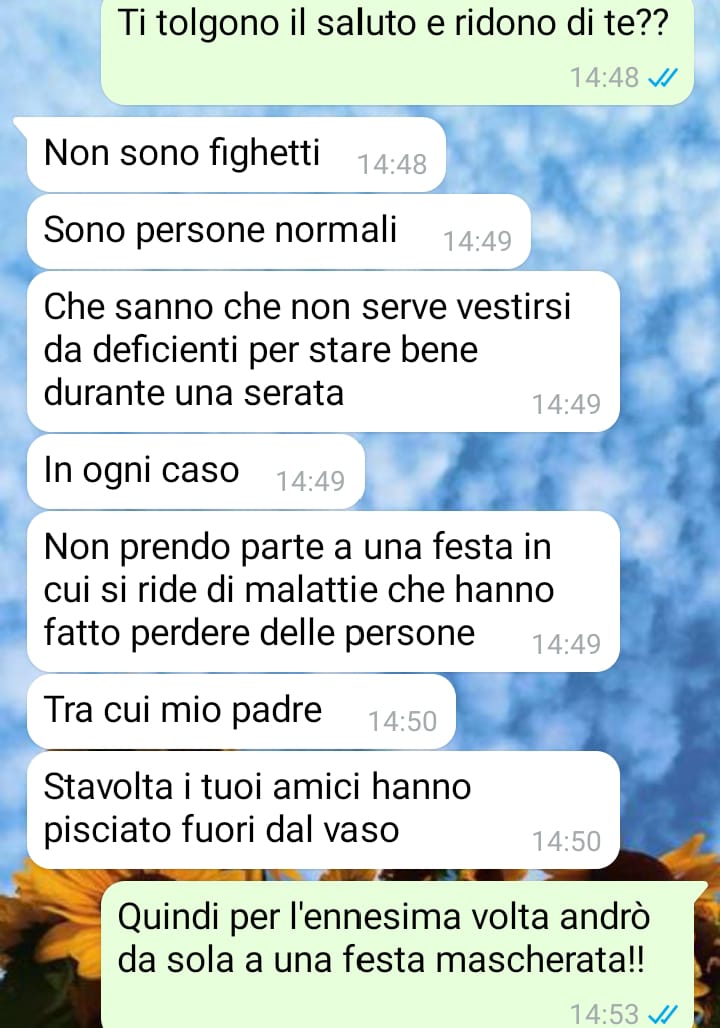This screenshot has width=720, height=1028.
Task: Tap the read checkmarks on 14:48 sent message
Action: [662, 78]
